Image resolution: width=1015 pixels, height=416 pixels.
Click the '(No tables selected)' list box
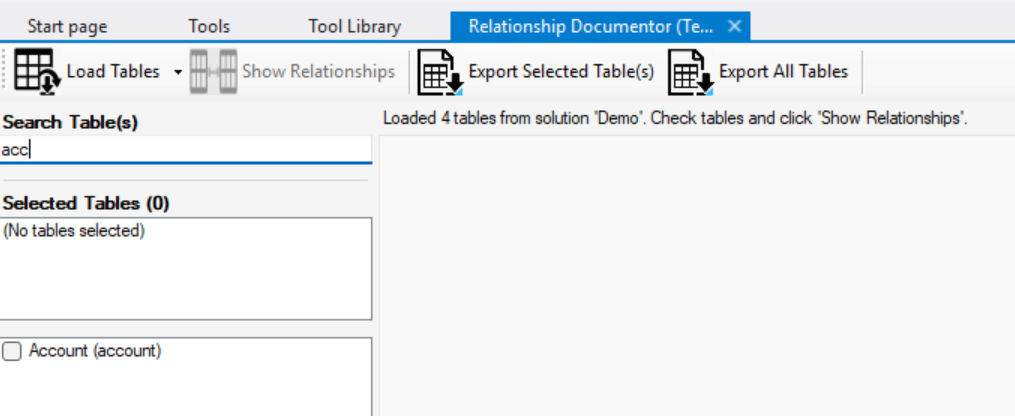coord(186,268)
